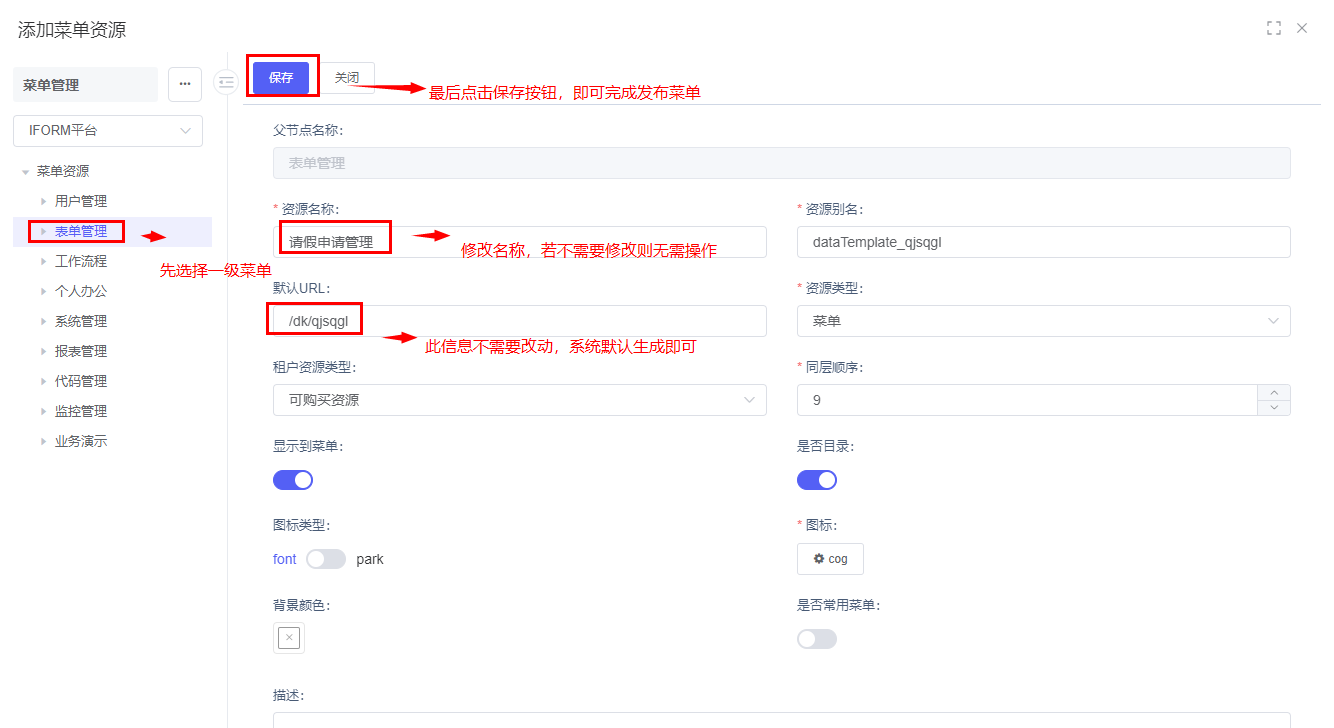Screen dimensions: 1334x728
Task: Select 工作流程 in the menu tree
Action: pyautogui.click(x=81, y=261)
